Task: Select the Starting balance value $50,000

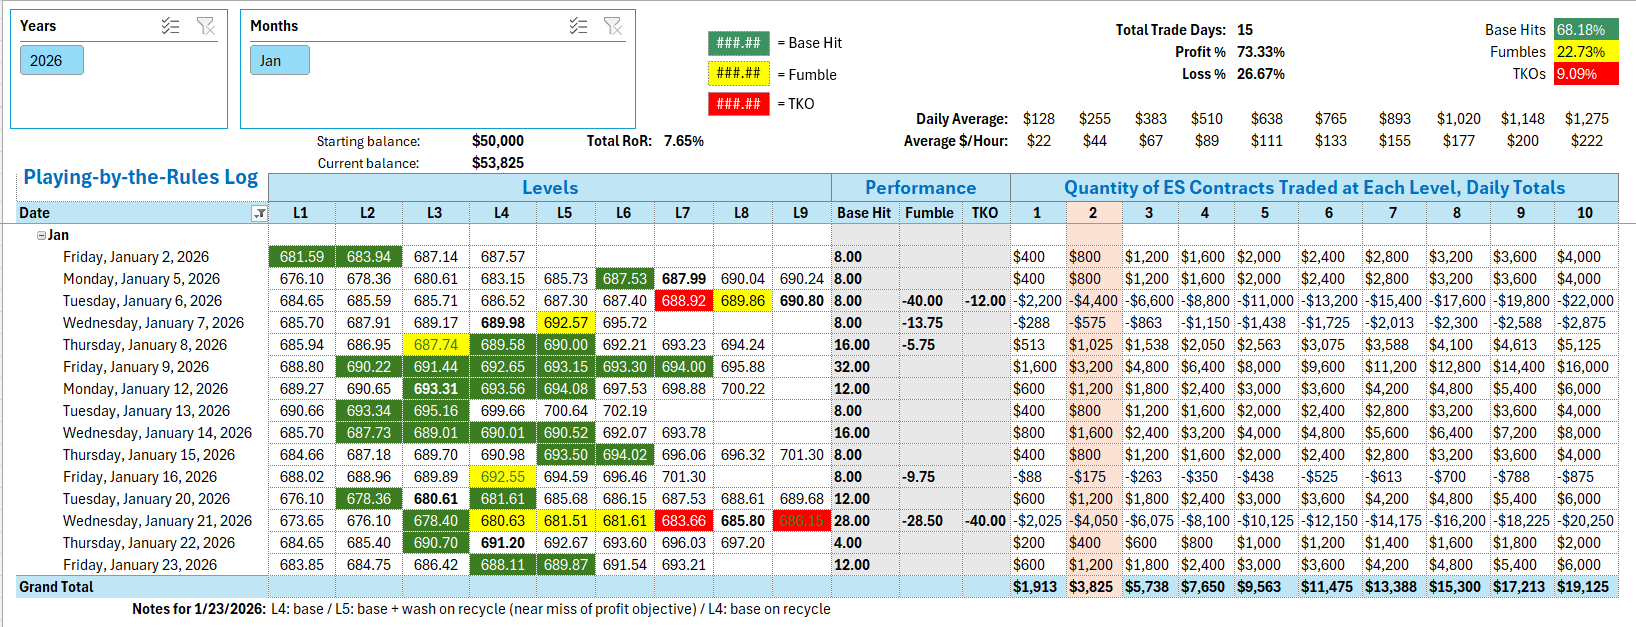Action: tap(497, 141)
